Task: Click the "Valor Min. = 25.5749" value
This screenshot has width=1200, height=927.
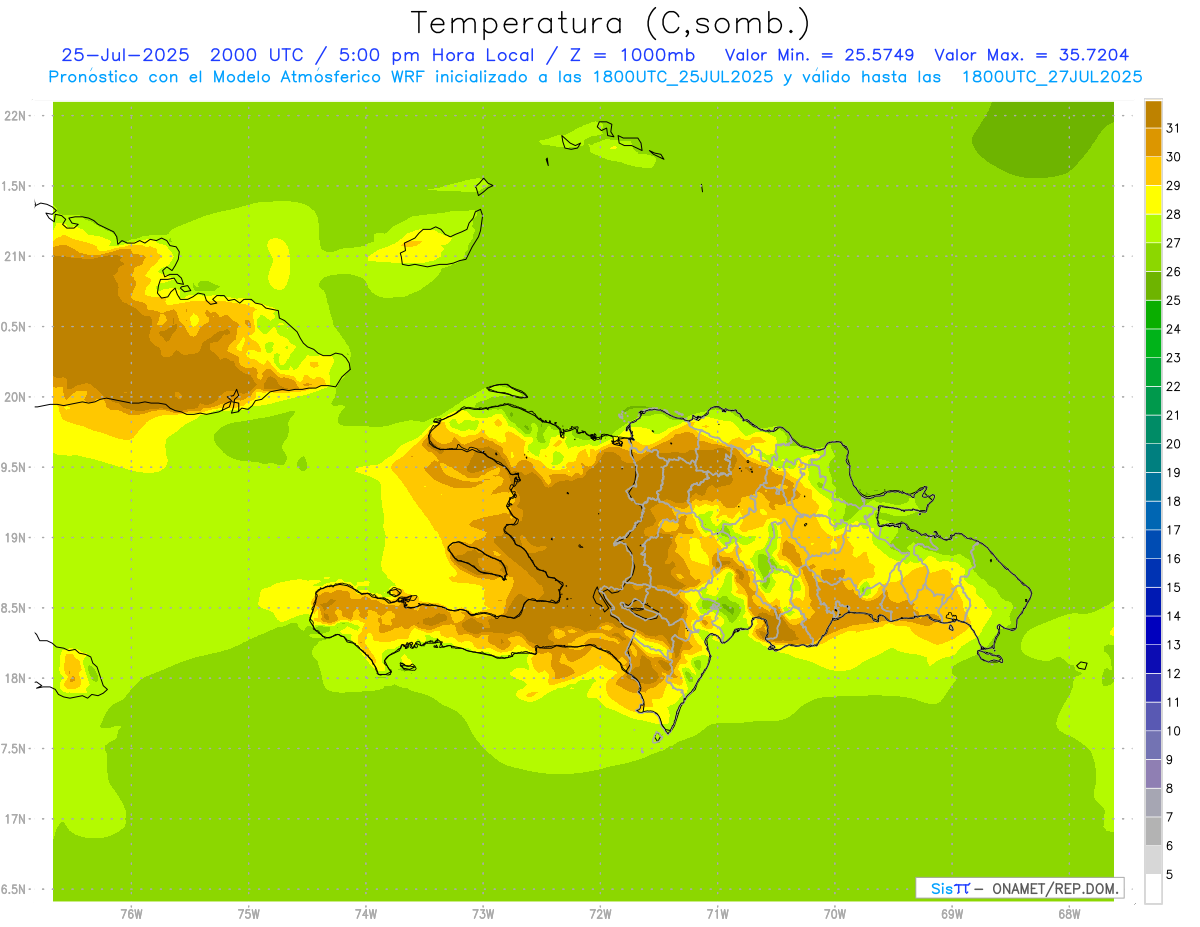Action: pyautogui.click(x=819, y=55)
